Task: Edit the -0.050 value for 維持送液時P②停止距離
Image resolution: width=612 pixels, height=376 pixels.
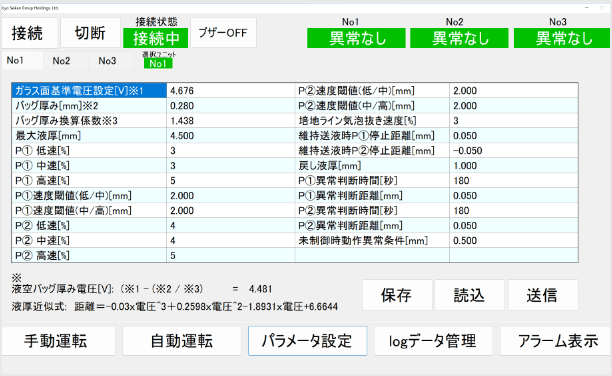Action: coord(514,151)
